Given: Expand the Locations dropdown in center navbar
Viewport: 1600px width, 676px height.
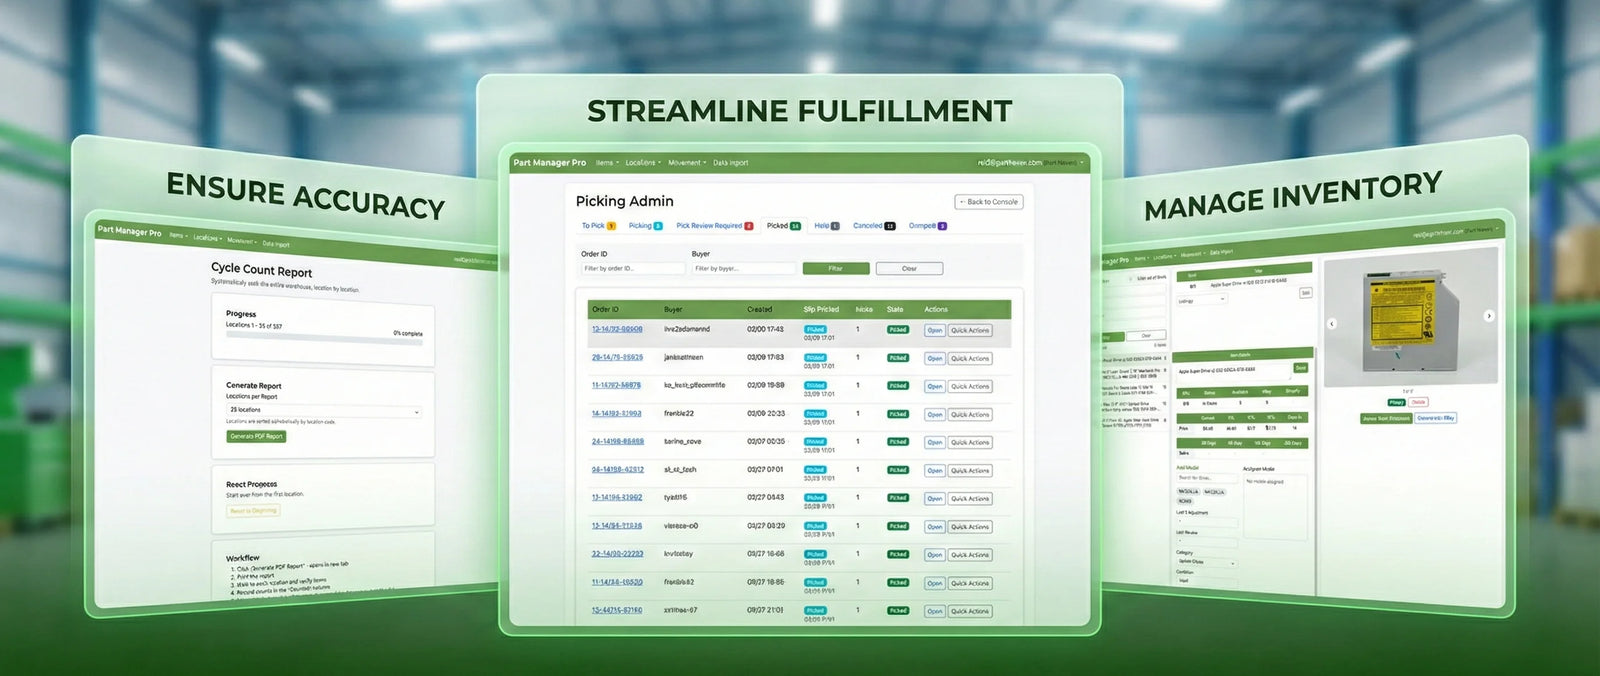Looking at the screenshot, I should [642, 163].
